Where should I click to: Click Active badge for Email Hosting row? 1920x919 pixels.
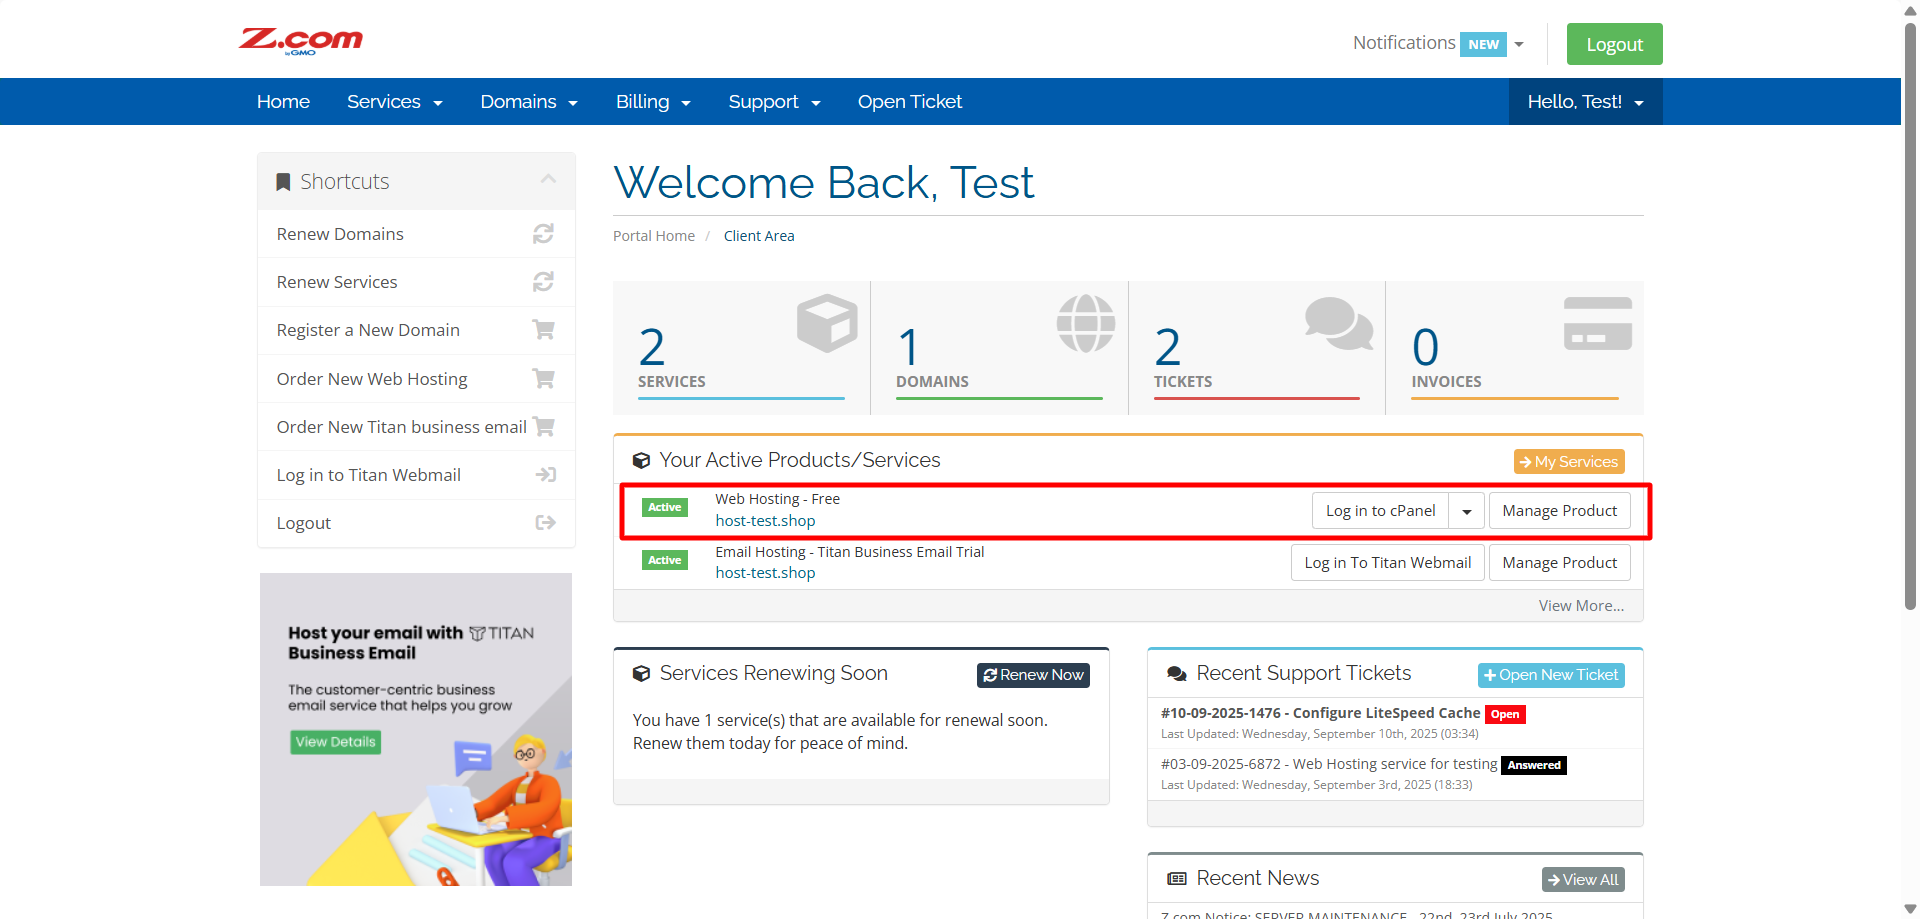tap(664, 560)
